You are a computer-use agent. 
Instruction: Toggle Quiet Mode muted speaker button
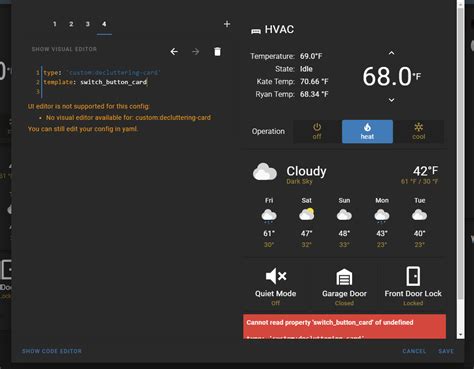276,286
